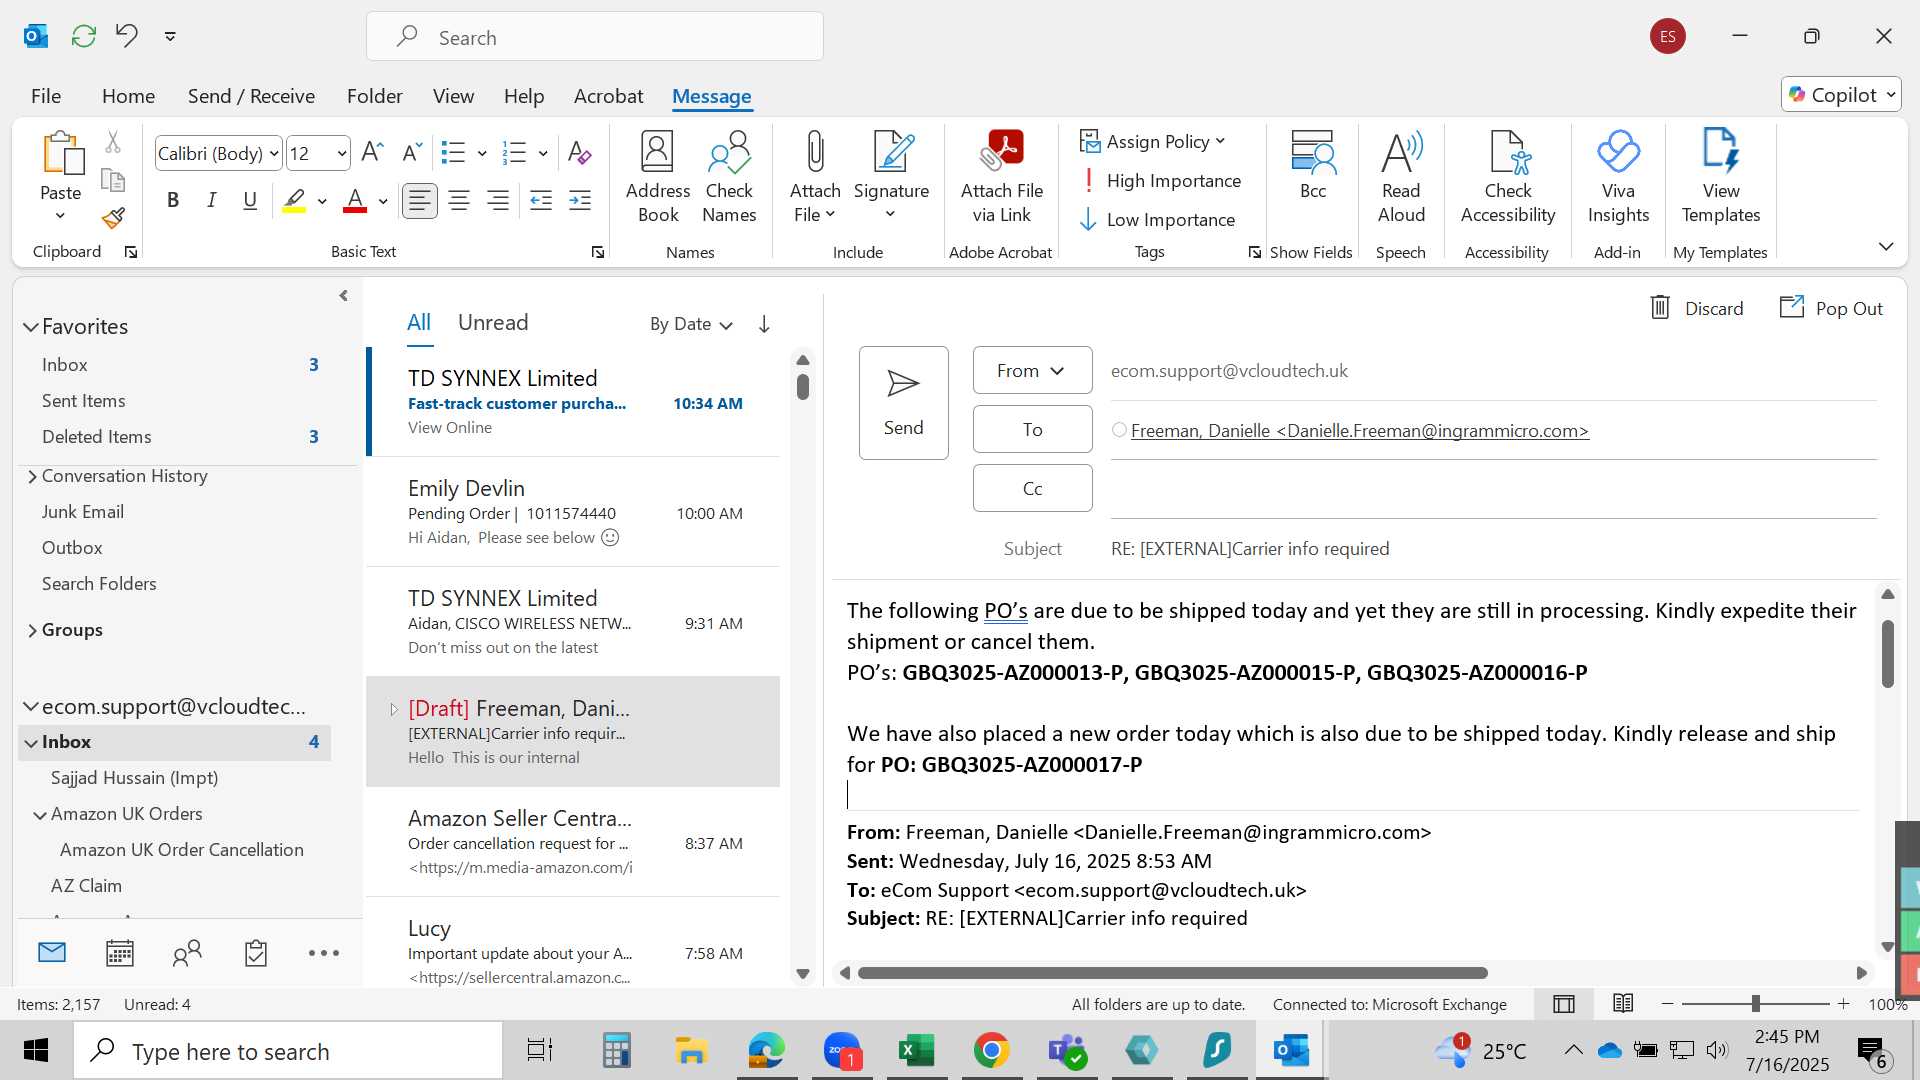Toggle Italic formatting

coord(212,201)
